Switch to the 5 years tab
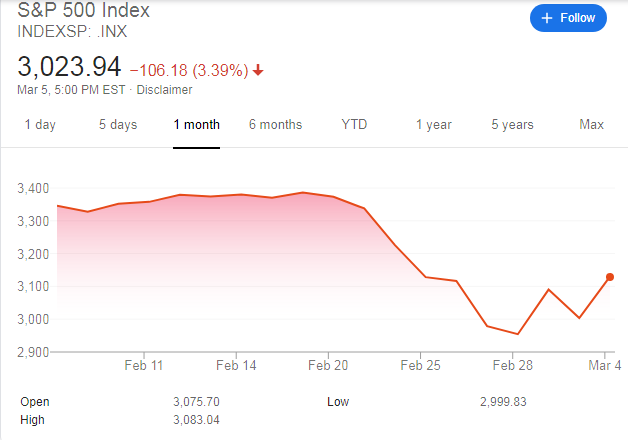The height and width of the screenshot is (440, 643). pyautogui.click(x=512, y=125)
